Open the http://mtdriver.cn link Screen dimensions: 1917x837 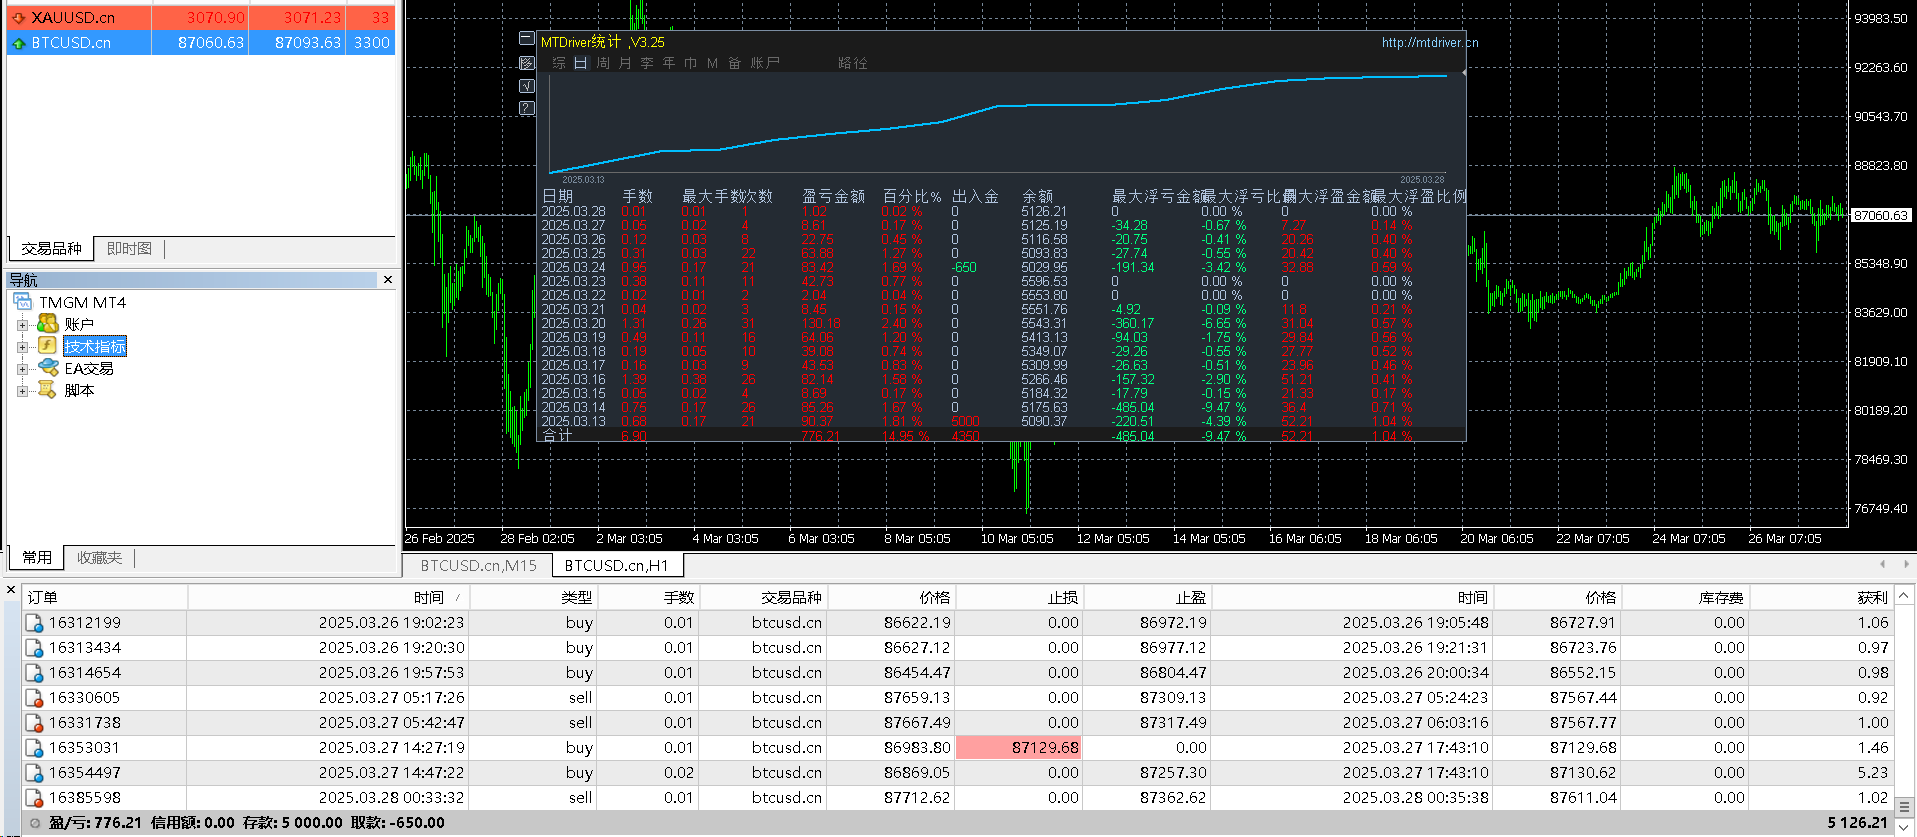[1430, 43]
